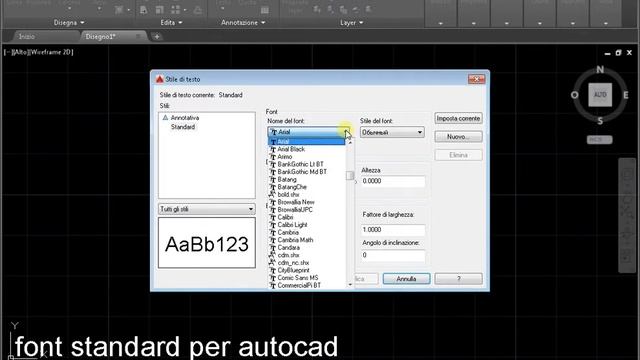Click the Annulla button

click(x=406, y=279)
